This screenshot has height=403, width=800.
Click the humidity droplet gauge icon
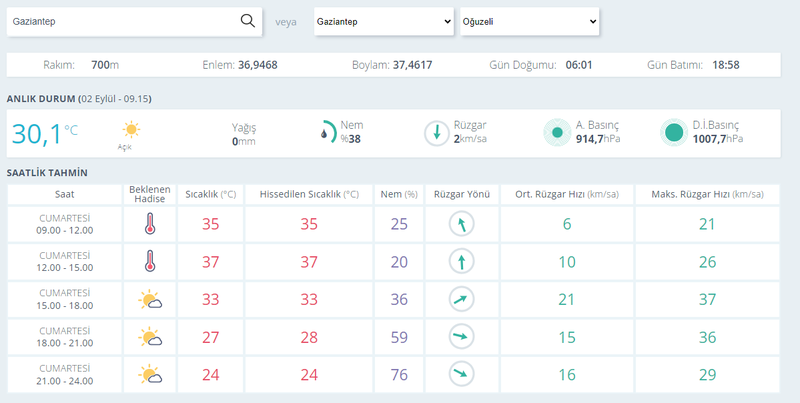pyautogui.click(x=327, y=132)
